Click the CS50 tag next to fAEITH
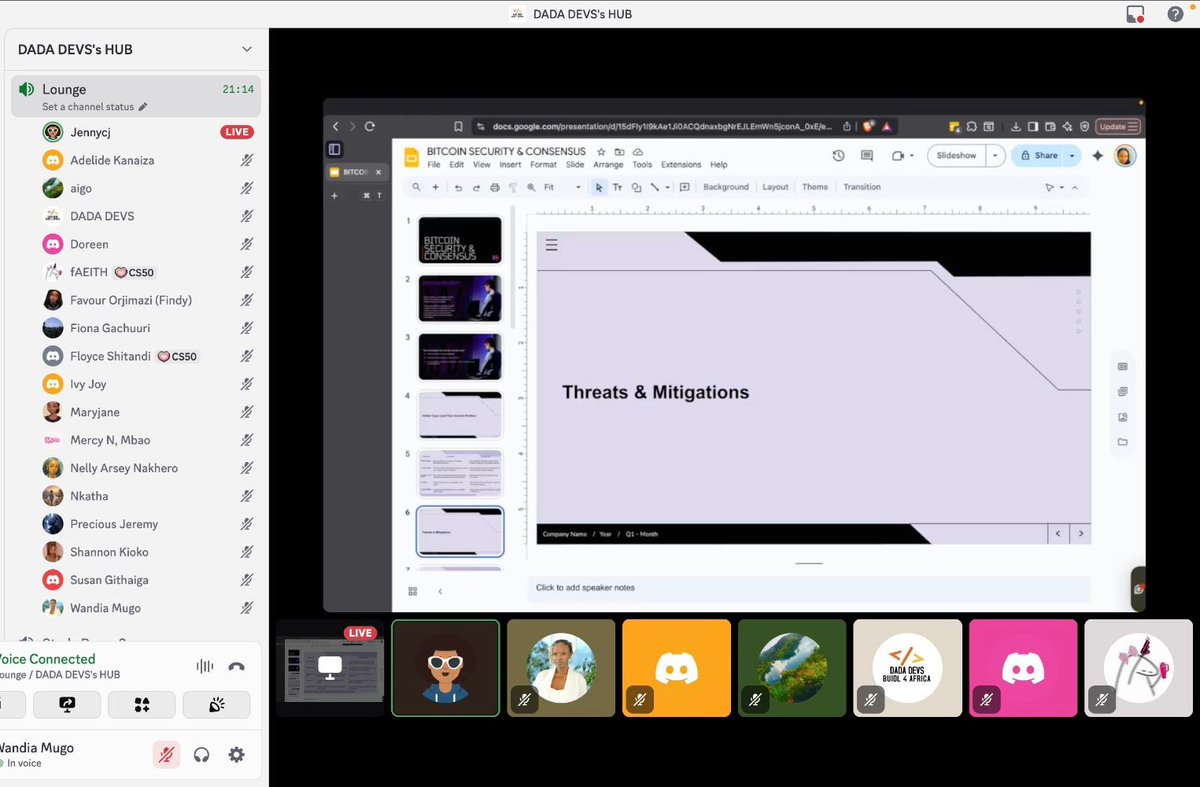Viewport: 1200px width, 787px height. coord(135,272)
